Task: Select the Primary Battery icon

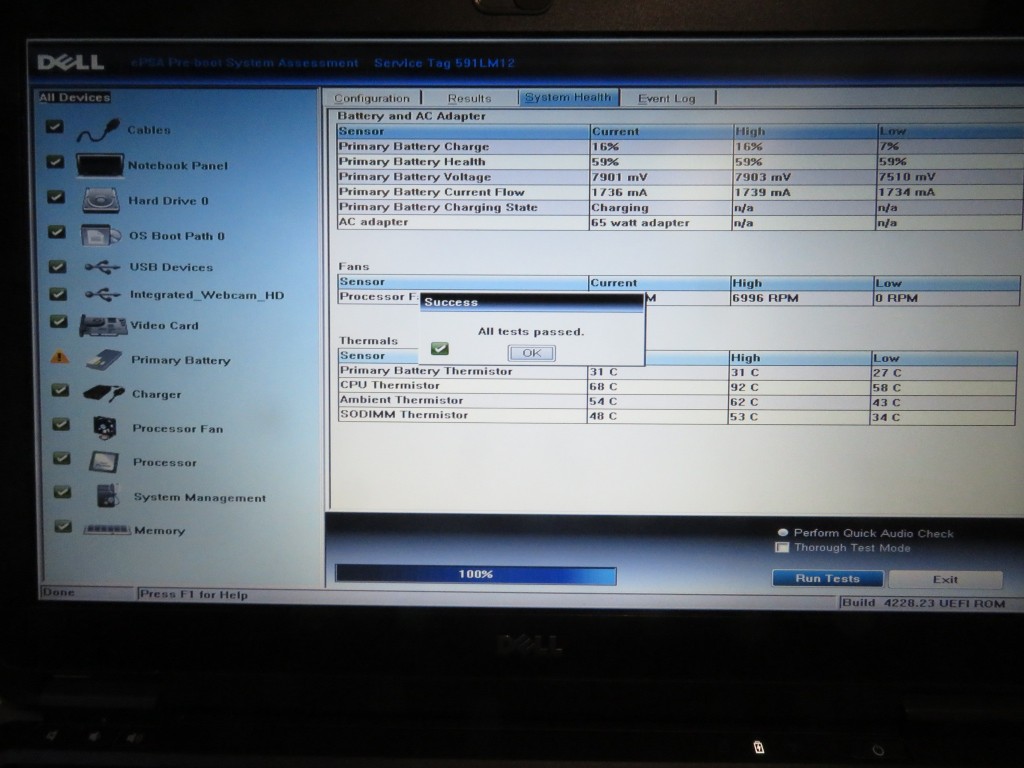Action: (104, 360)
